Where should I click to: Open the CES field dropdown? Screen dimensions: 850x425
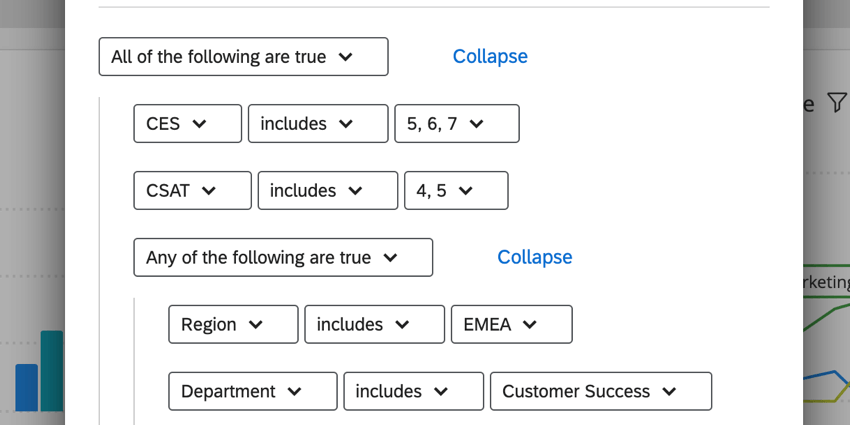click(187, 124)
